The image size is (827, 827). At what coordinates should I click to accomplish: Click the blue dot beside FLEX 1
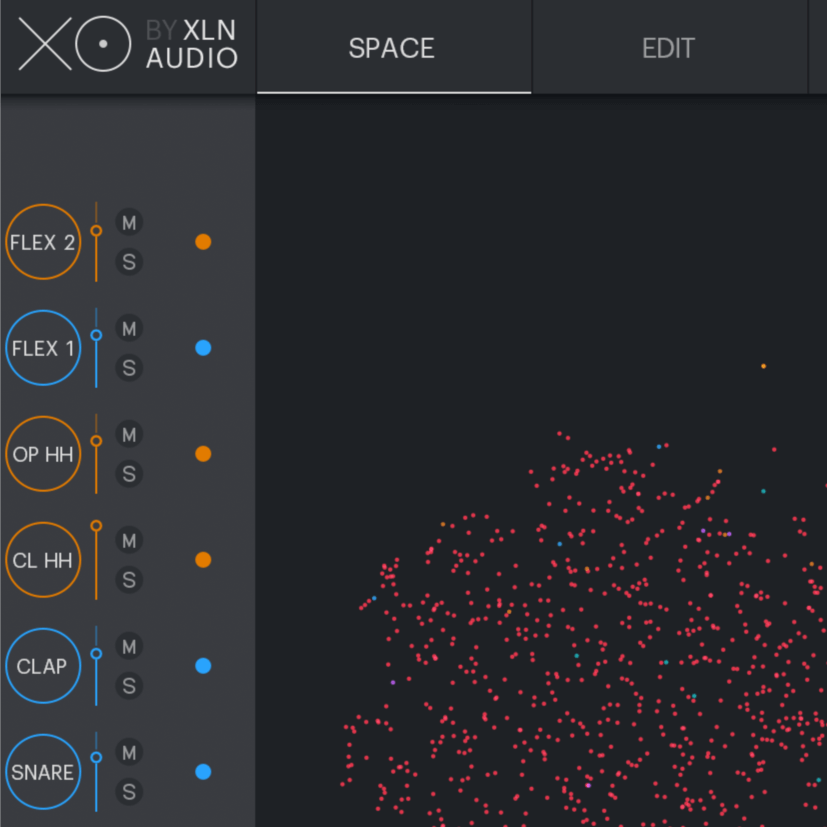click(203, 348)
